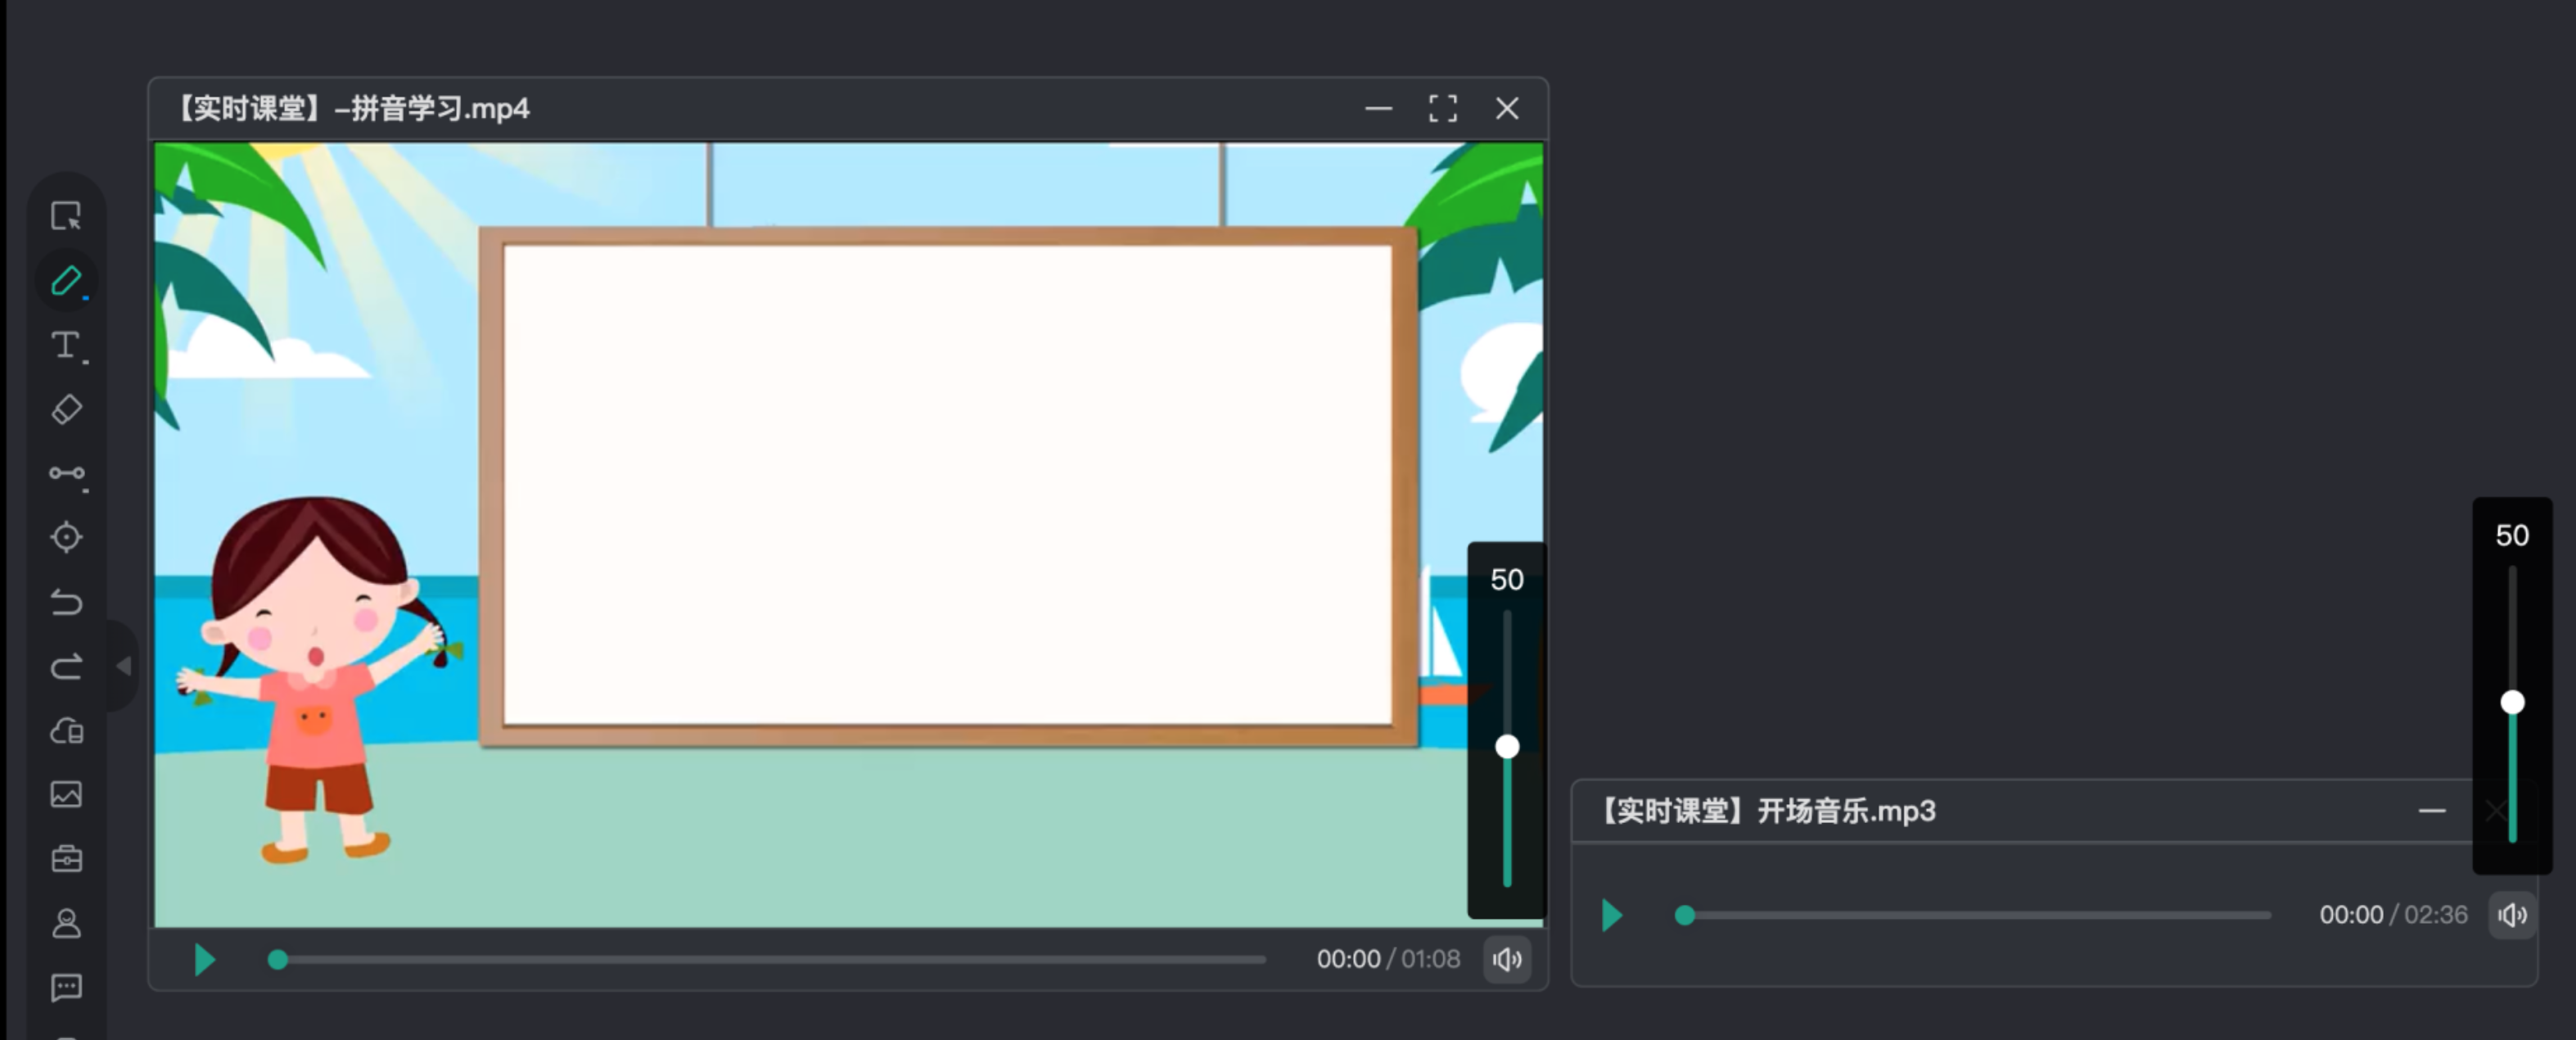Select the selection/pointer tool in sidebar

(x=66, y=216)
